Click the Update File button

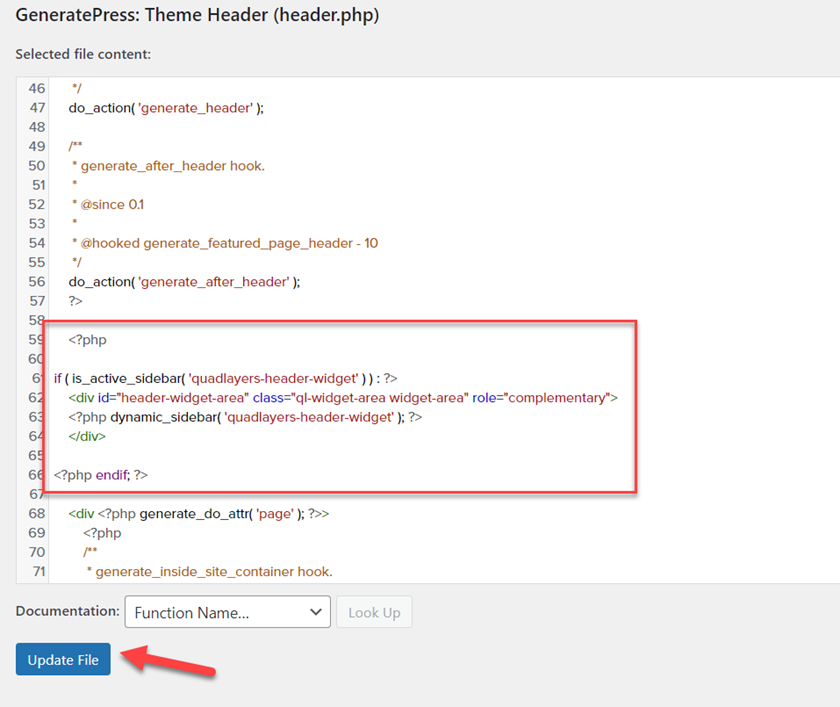tap(63, 659)
